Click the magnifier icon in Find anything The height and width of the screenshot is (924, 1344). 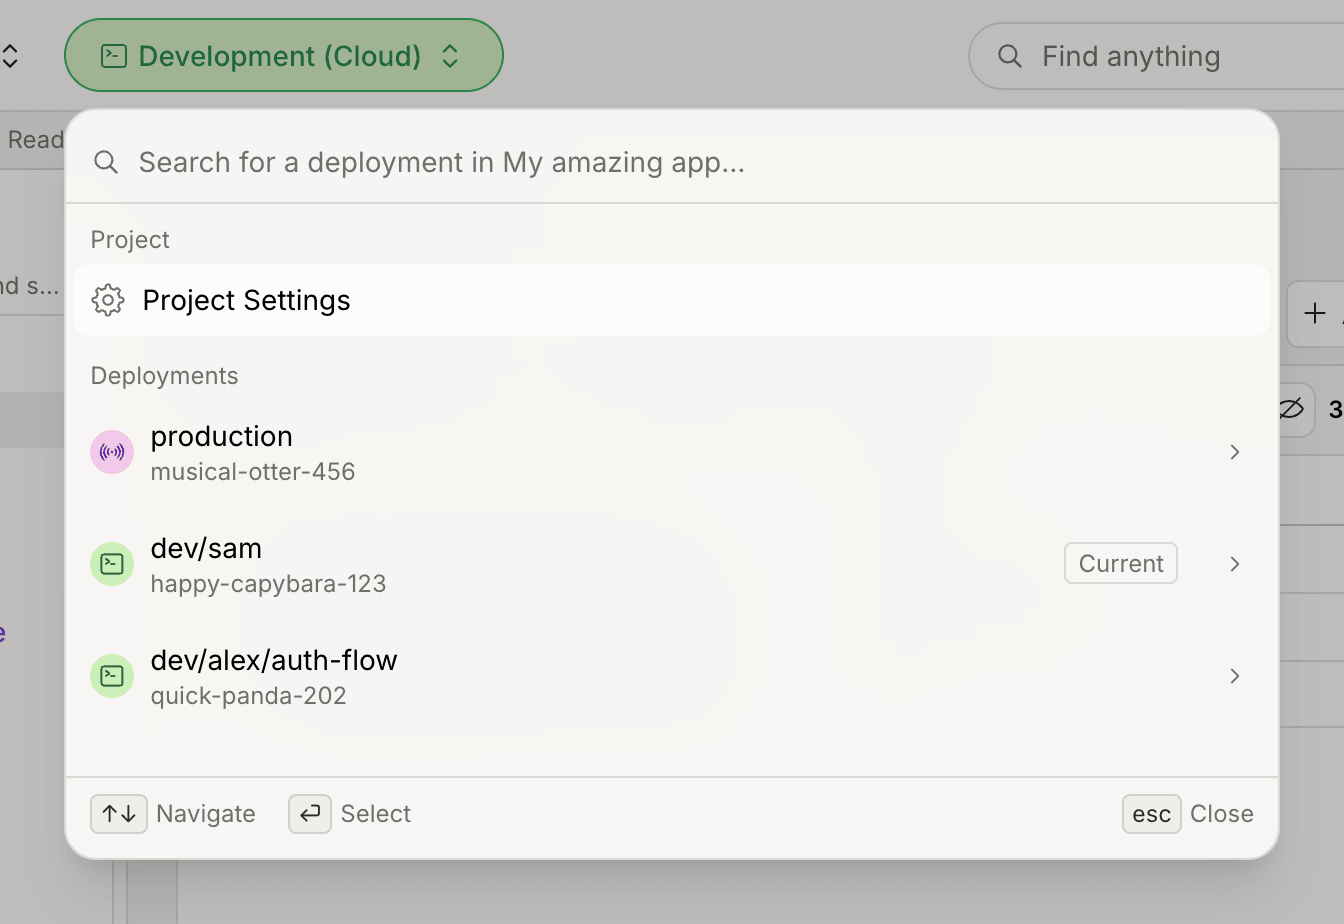1010,56
